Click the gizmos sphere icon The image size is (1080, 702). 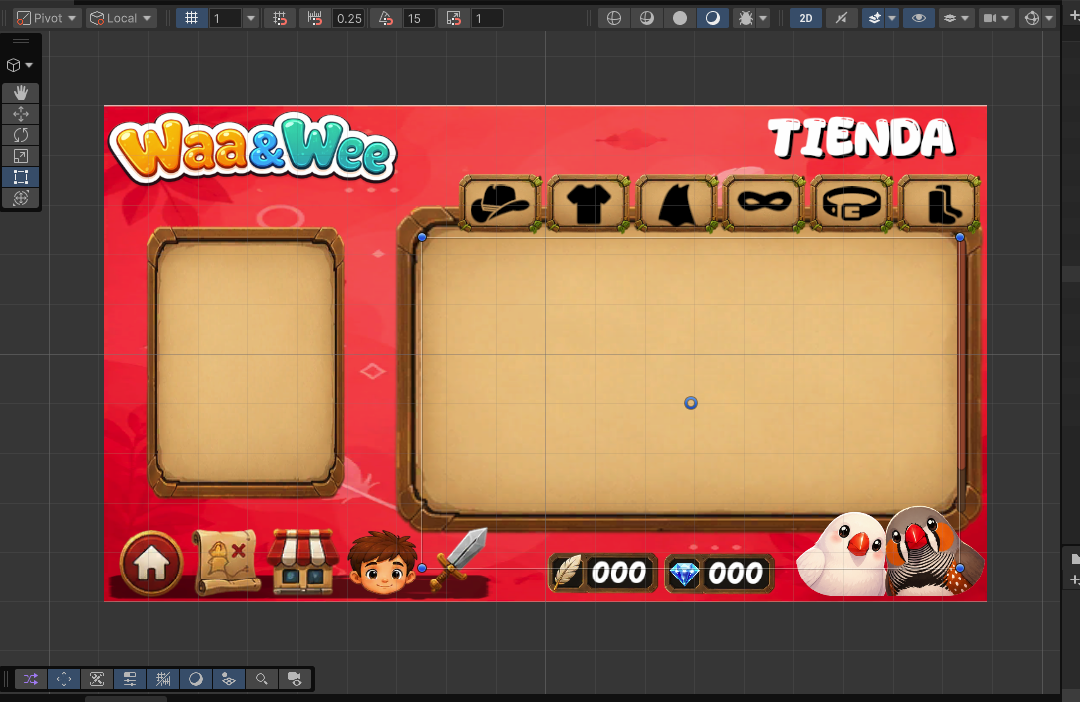click(1031, 19)
